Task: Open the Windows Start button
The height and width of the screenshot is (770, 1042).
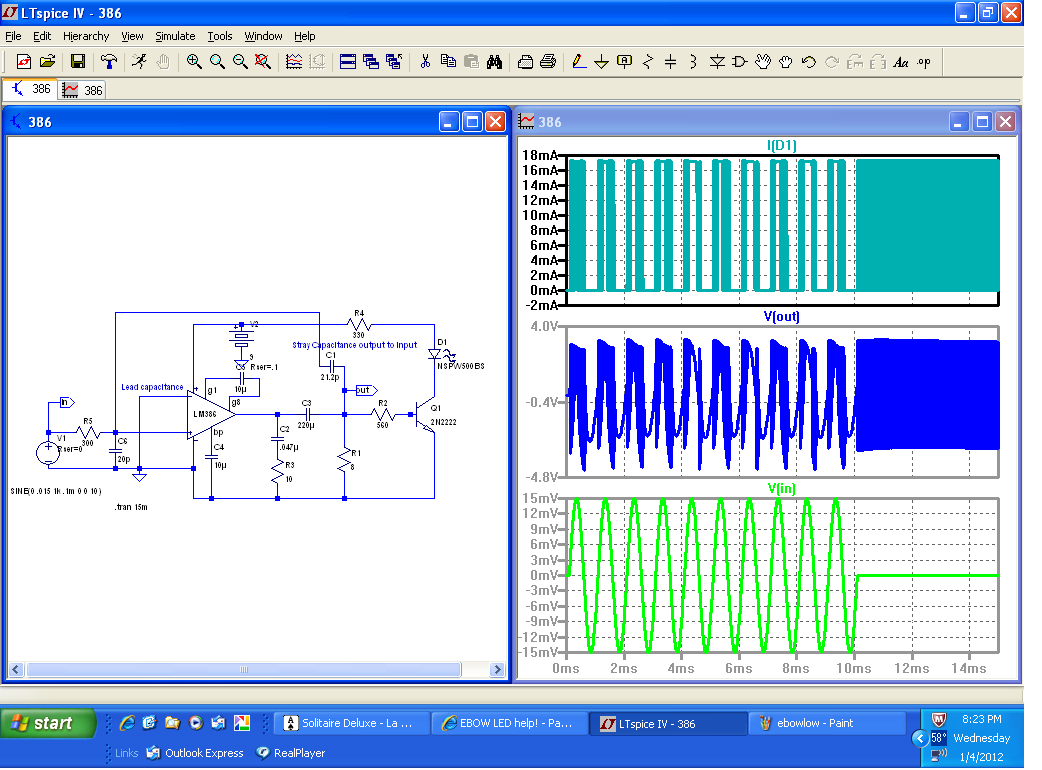Action: coord(48,723)
